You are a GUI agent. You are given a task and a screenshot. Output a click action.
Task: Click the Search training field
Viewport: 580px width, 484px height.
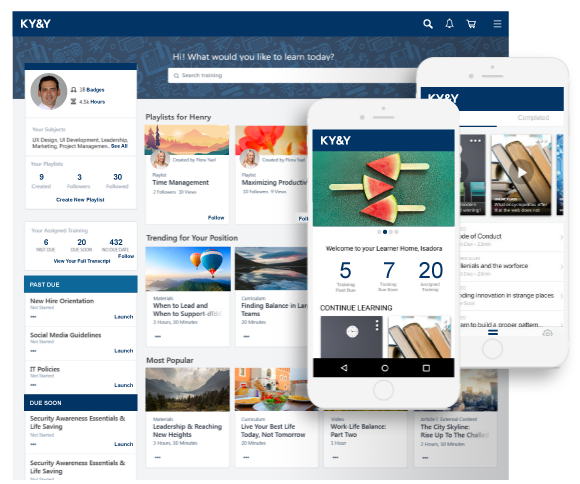pos(292,75)
